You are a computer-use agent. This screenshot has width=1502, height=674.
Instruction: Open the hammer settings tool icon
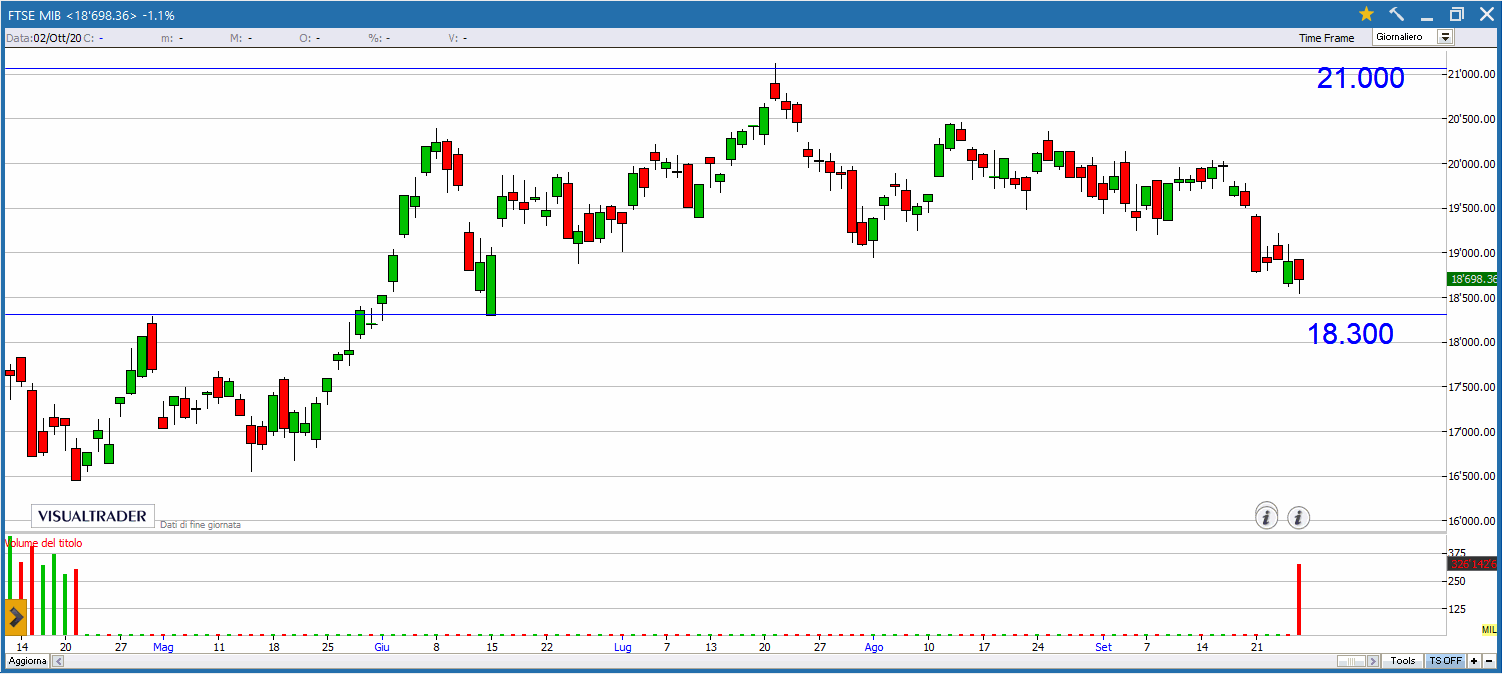point(1397,14)
